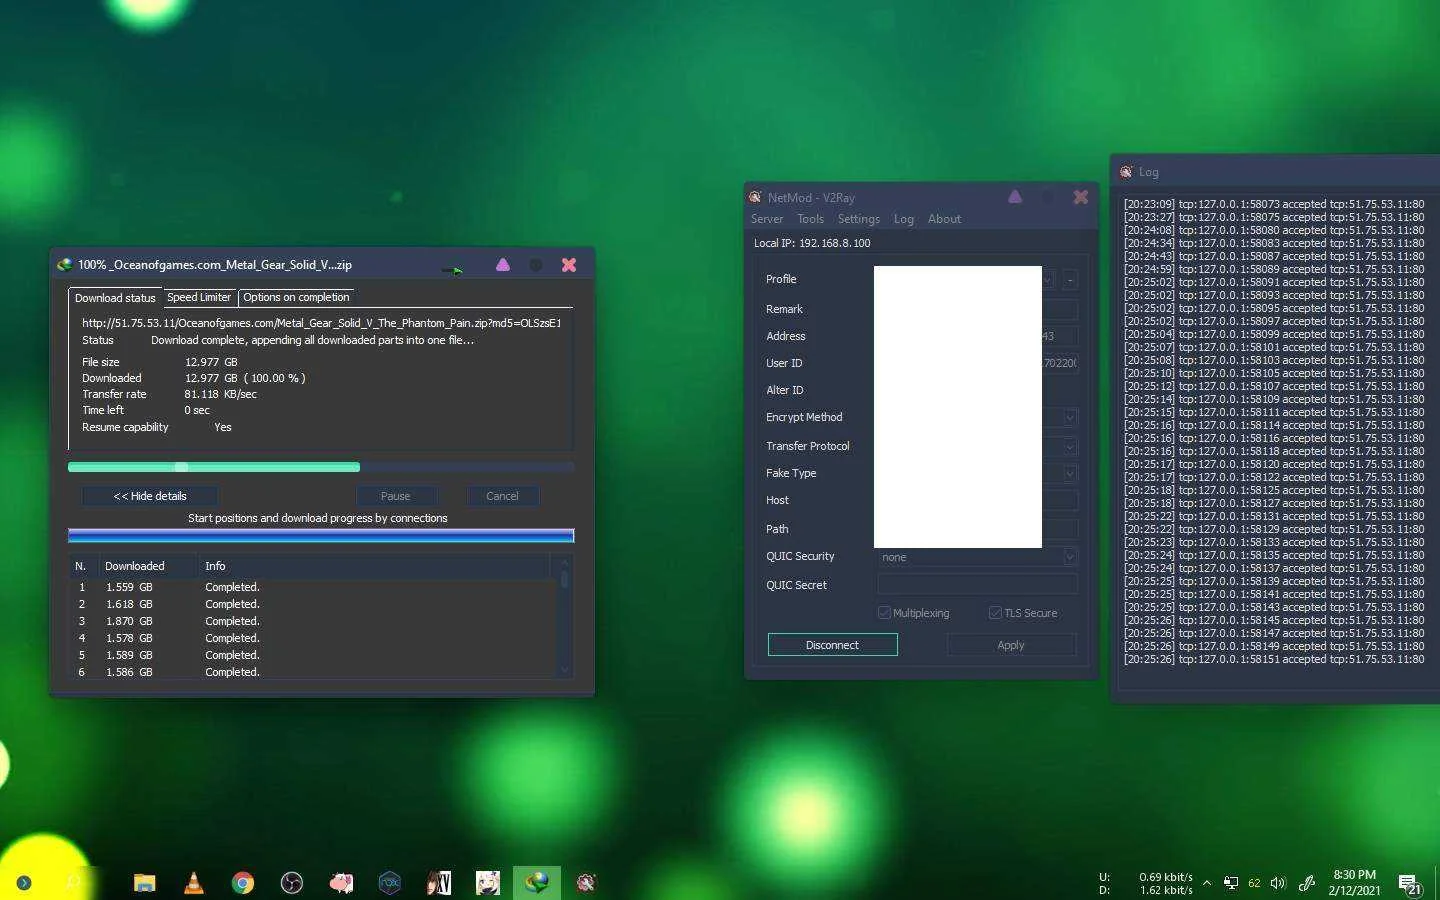Open the volume speaker tray icon
Image resolution: width=1440 pixels, height=900 pixels.
(1278, 883)
